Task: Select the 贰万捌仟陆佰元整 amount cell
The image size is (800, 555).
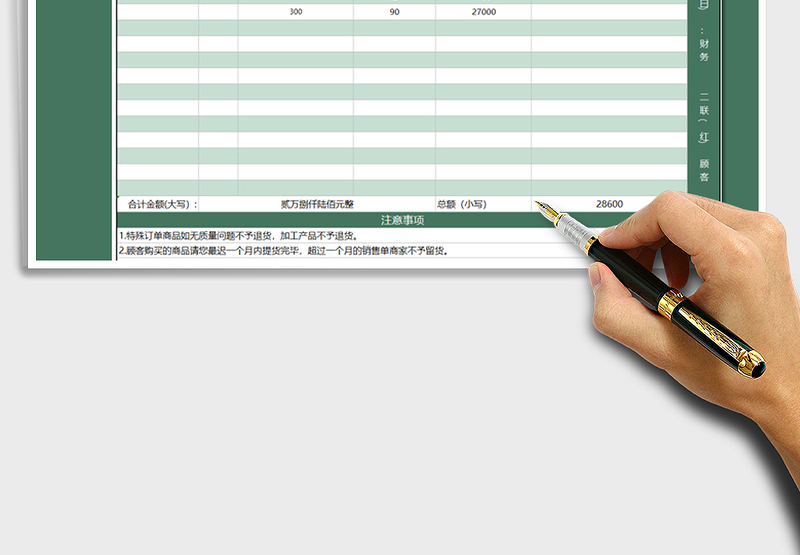Action: tap(317, 204)
